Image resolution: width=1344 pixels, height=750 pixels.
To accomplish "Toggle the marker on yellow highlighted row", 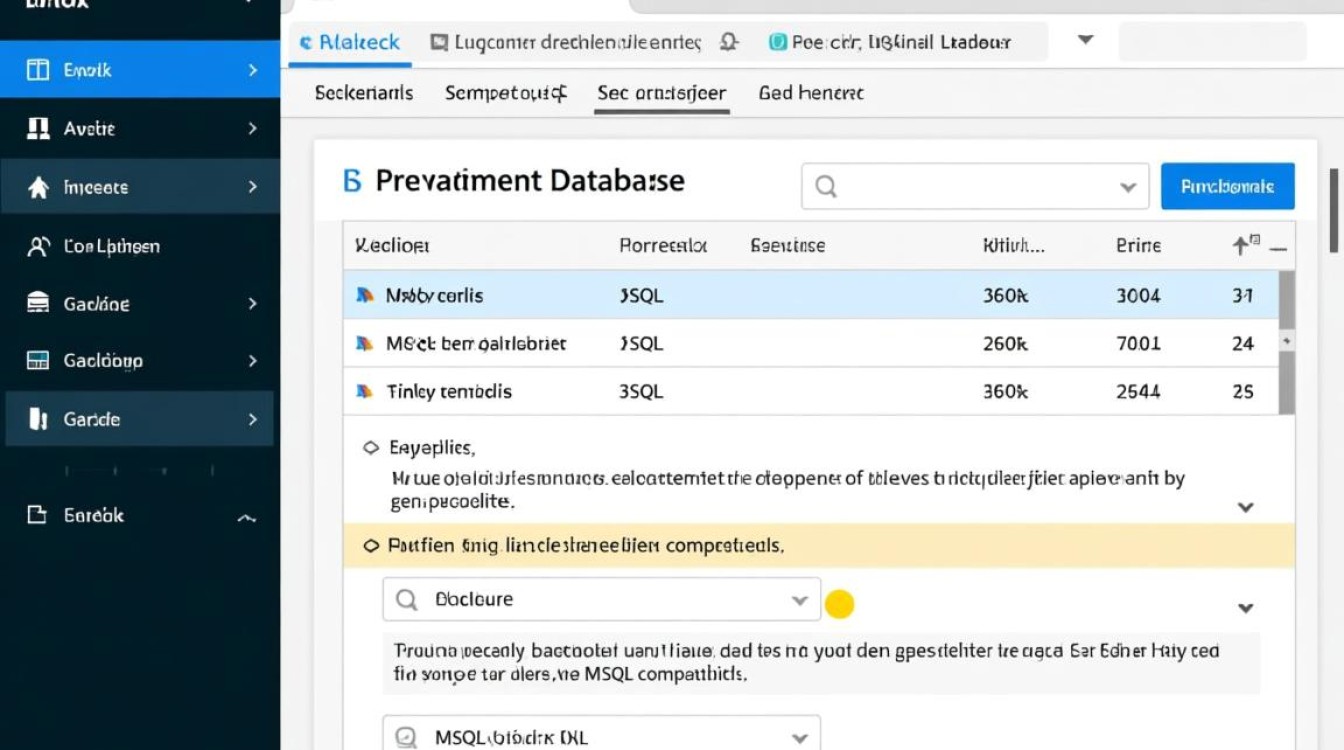I will [371, 546].
